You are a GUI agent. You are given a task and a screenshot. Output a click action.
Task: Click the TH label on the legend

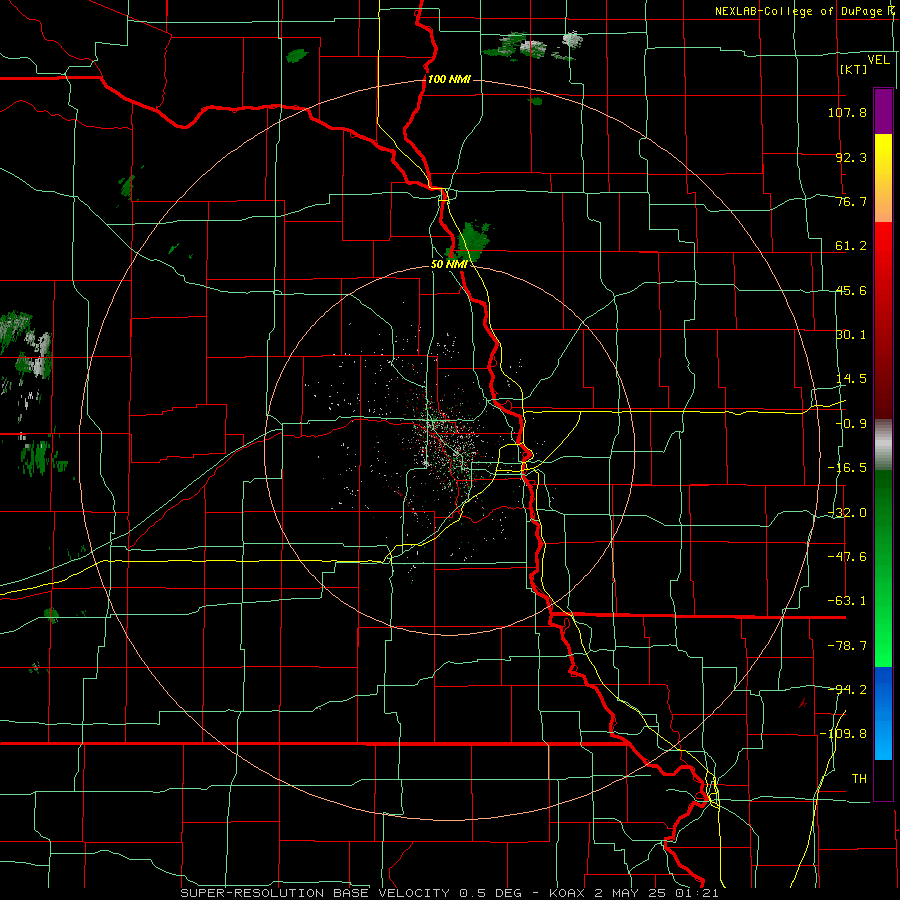pos(859,779)
